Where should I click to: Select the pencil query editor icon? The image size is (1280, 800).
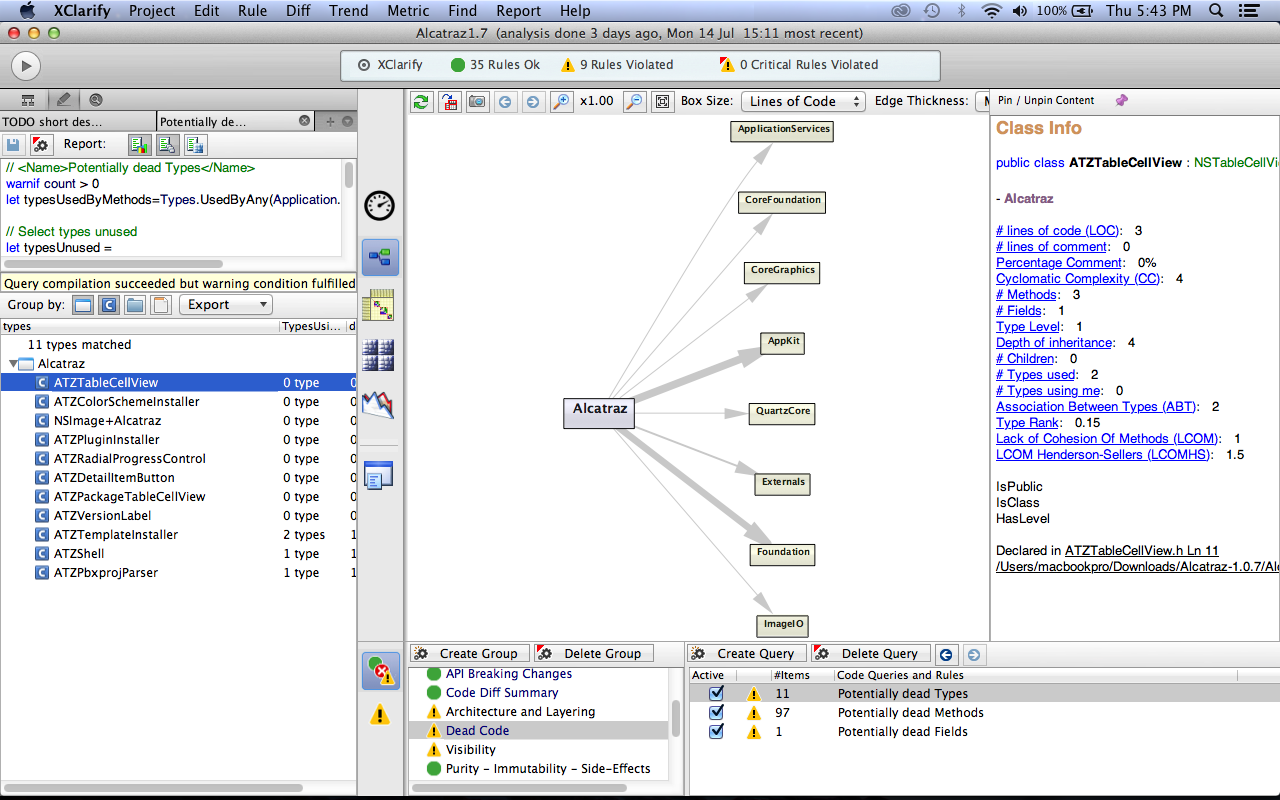[63, 100]
